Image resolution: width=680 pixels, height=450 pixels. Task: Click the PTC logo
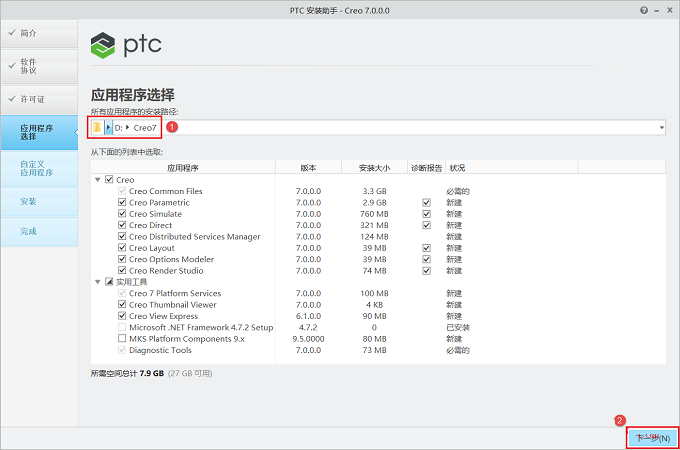[x=126, y=45]
